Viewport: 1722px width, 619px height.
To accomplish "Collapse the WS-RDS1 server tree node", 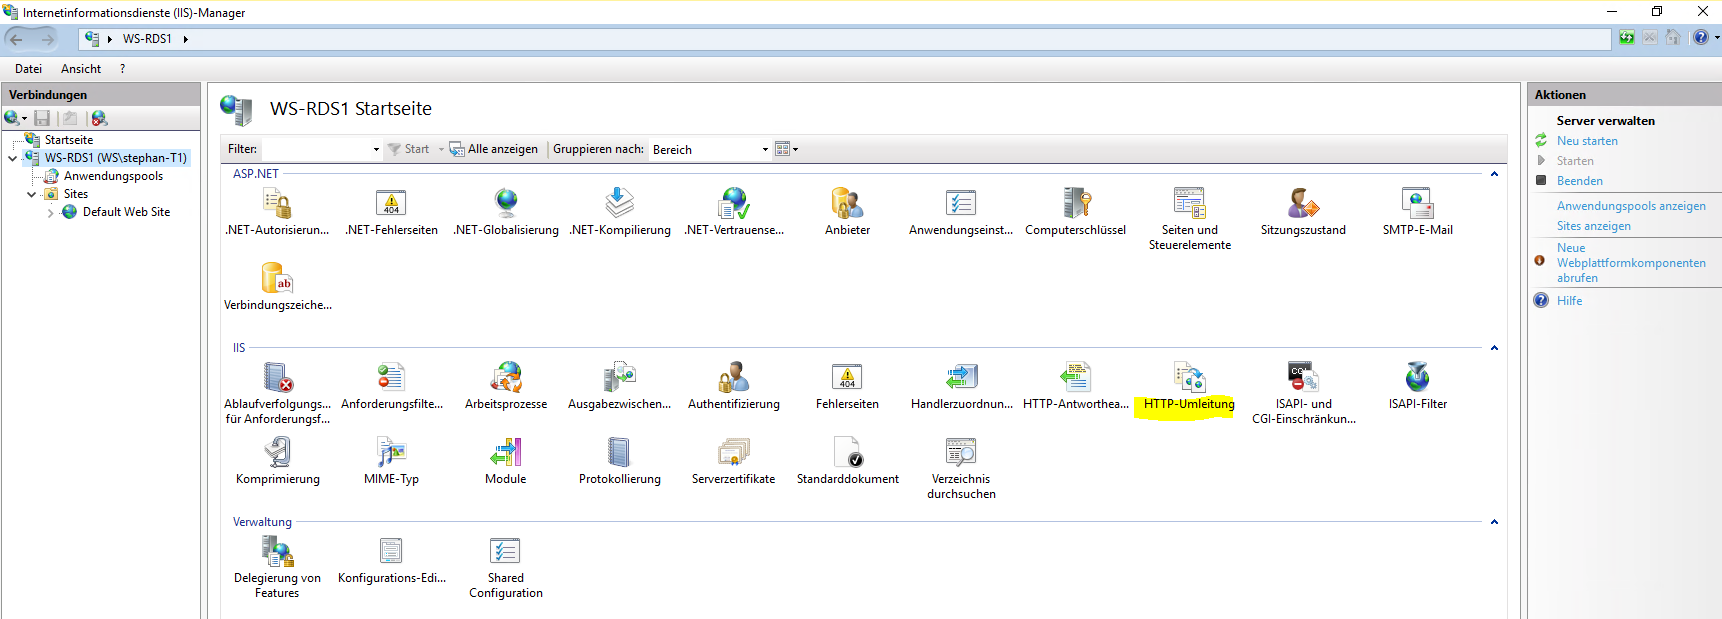I will coord(13,158).
